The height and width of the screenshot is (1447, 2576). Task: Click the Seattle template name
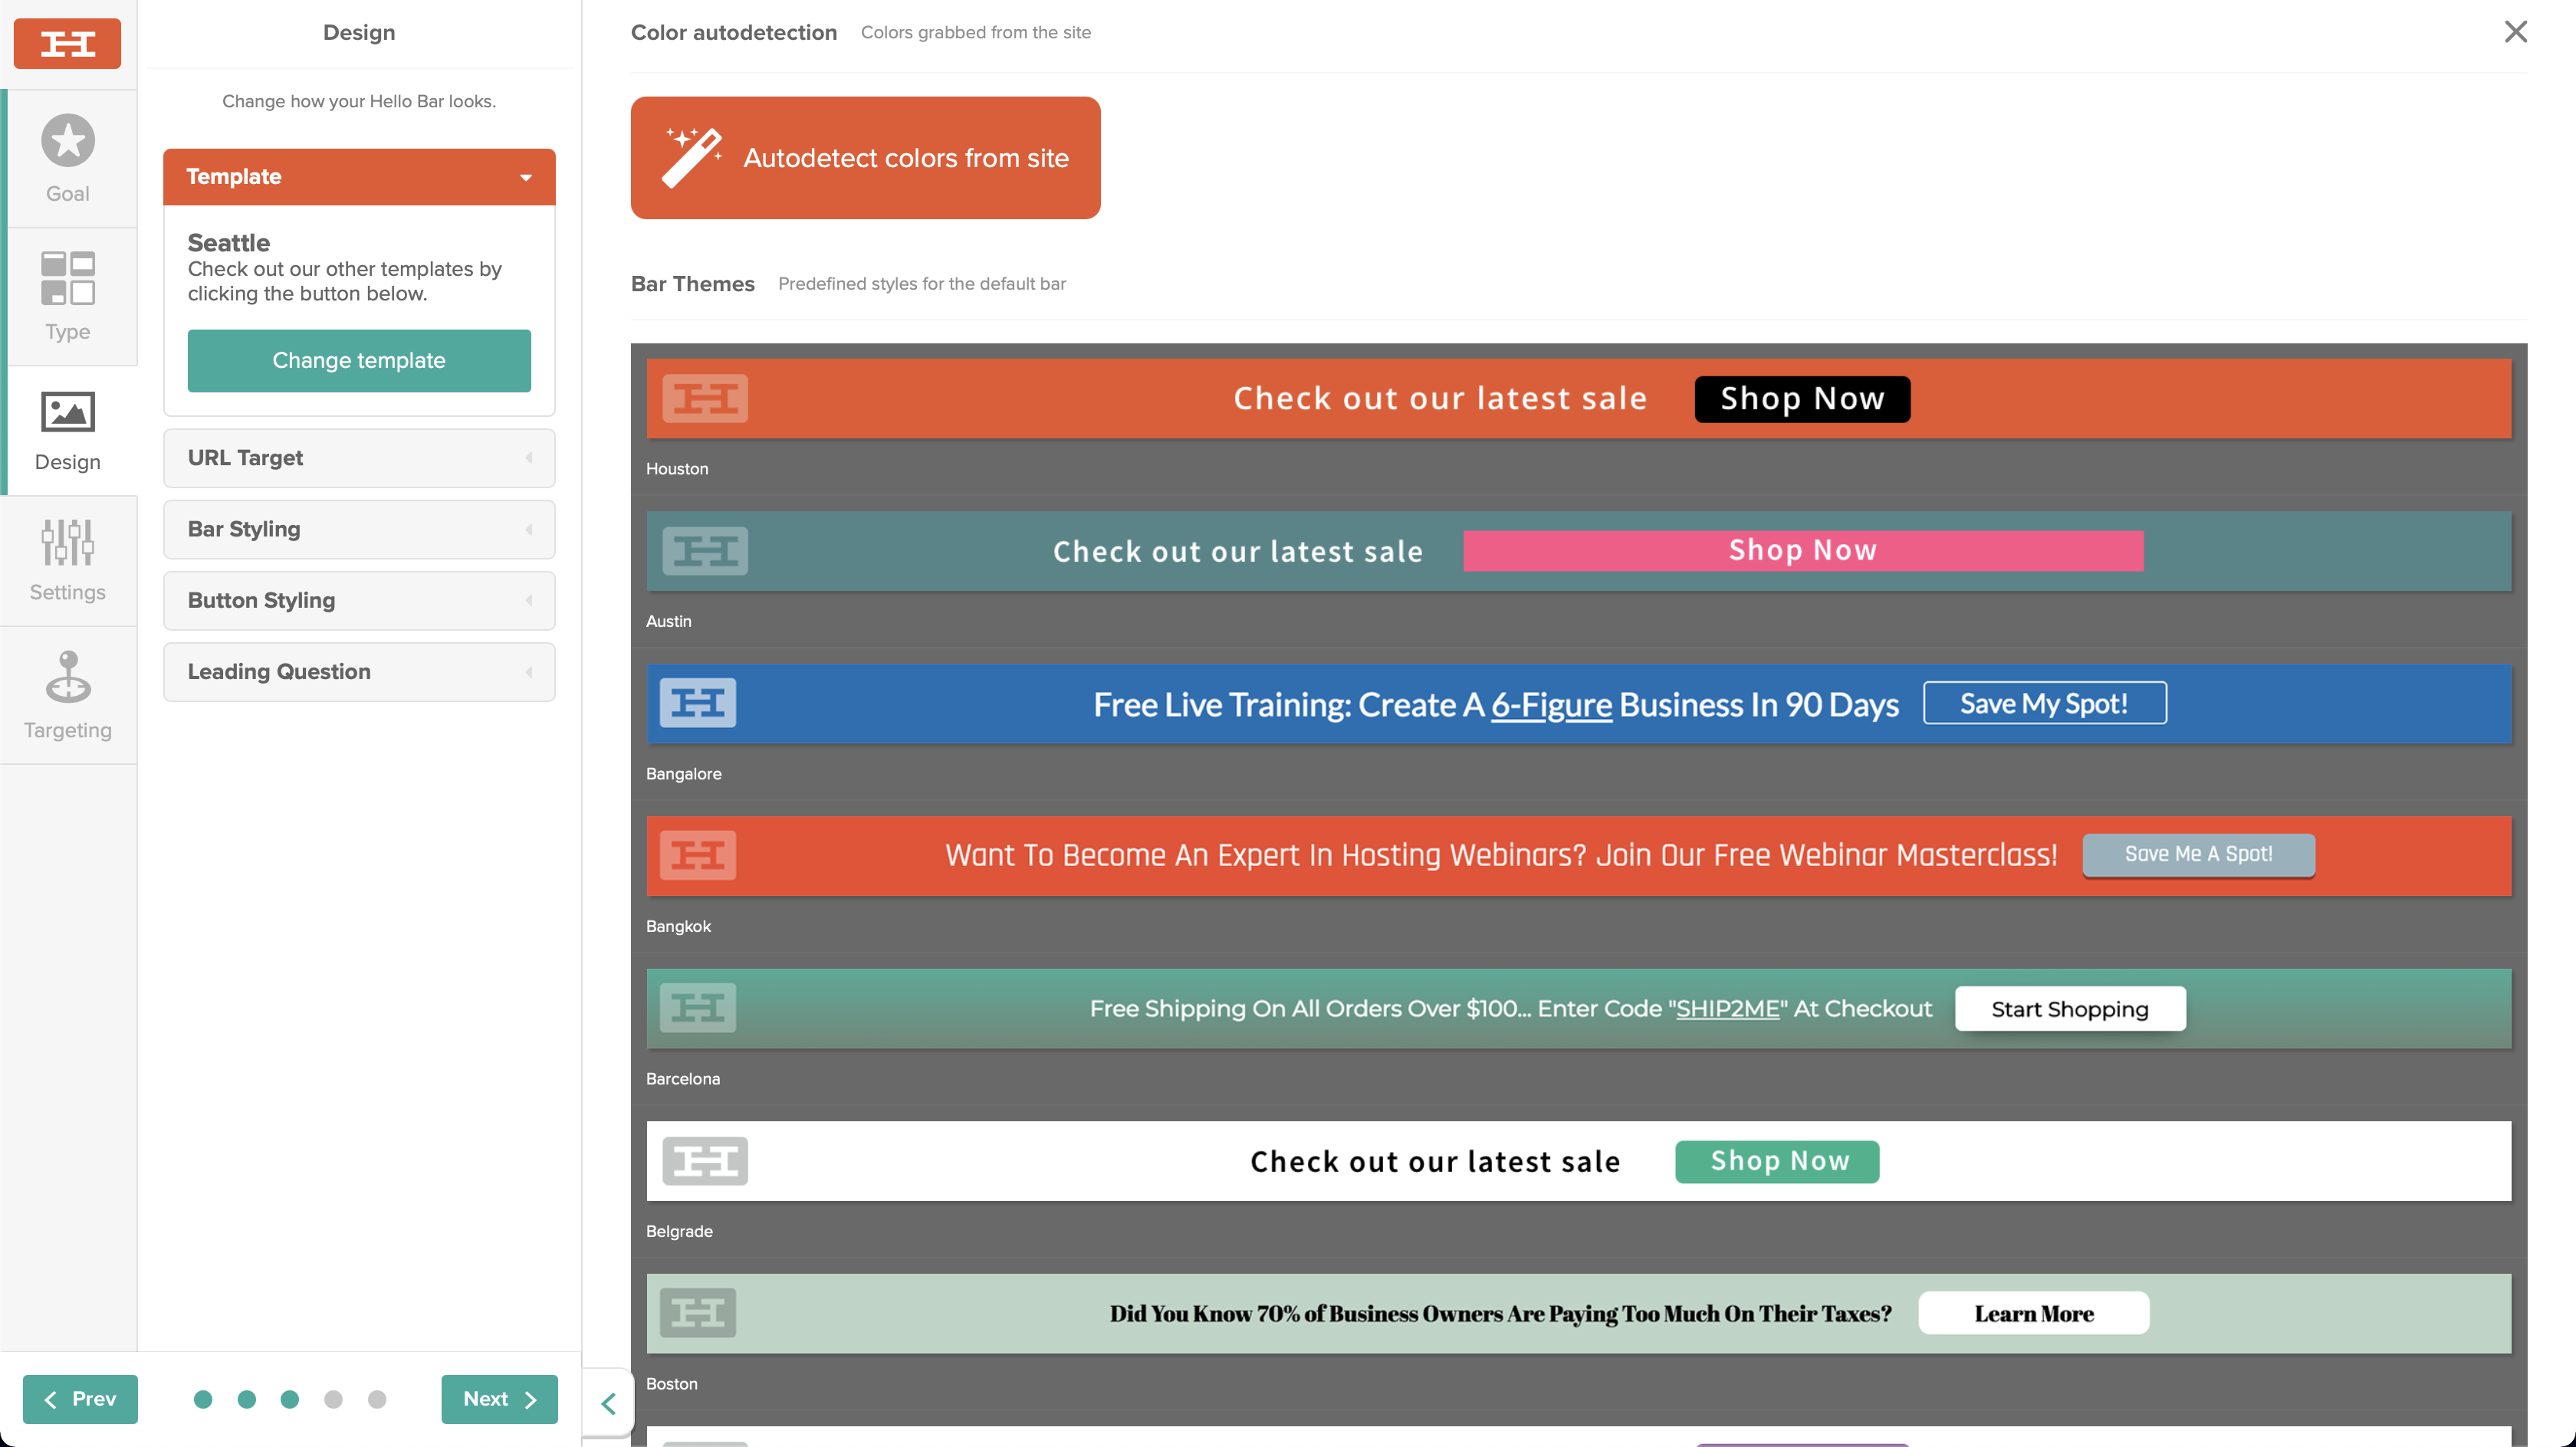click(229, 243)
